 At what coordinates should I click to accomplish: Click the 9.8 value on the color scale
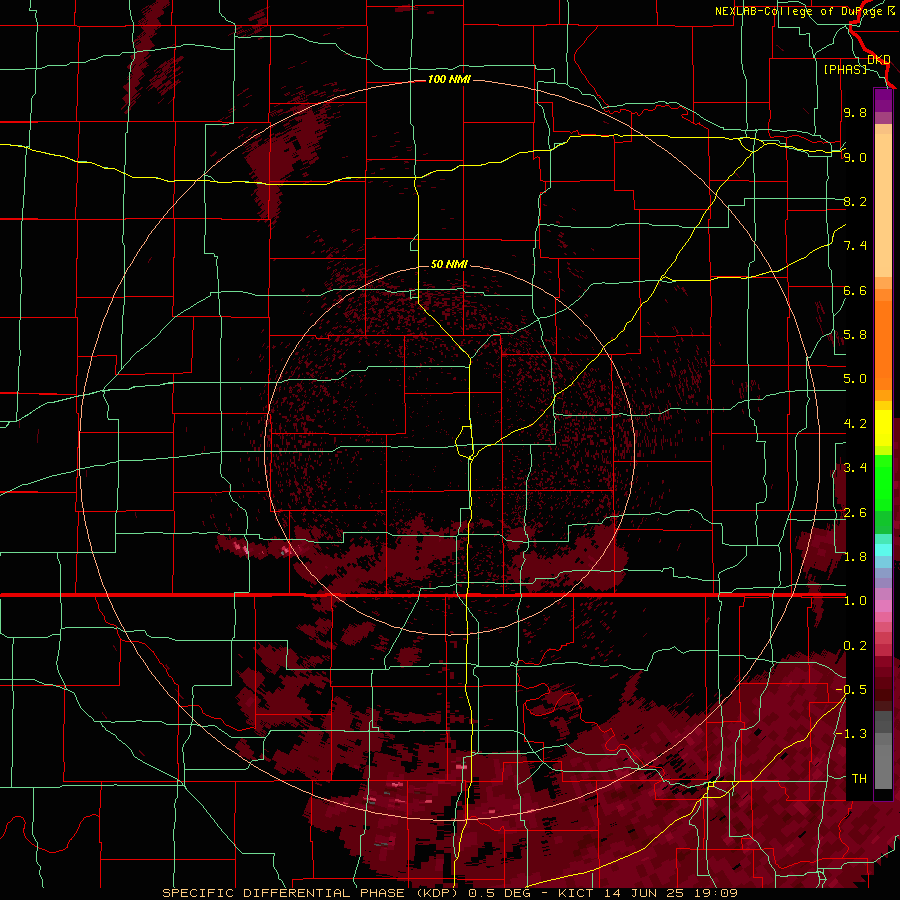(855, 112)
